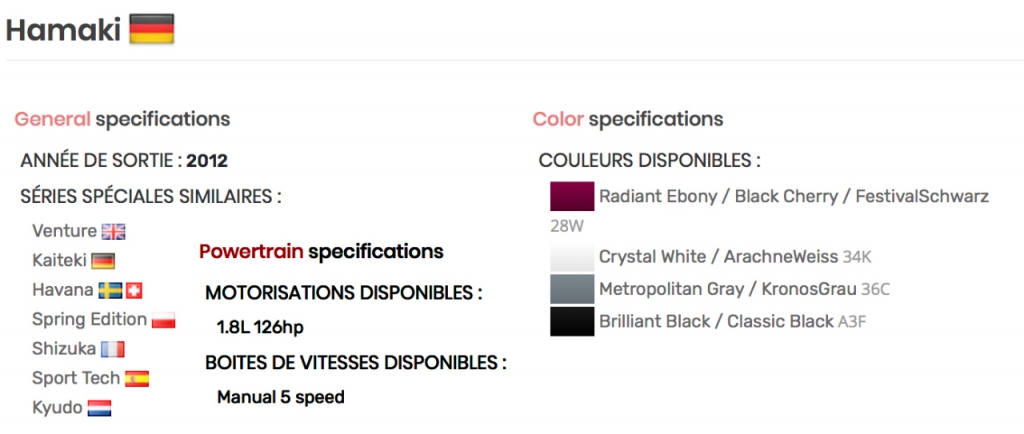Click the French flag next to Shizuka

tap(112, 350)
